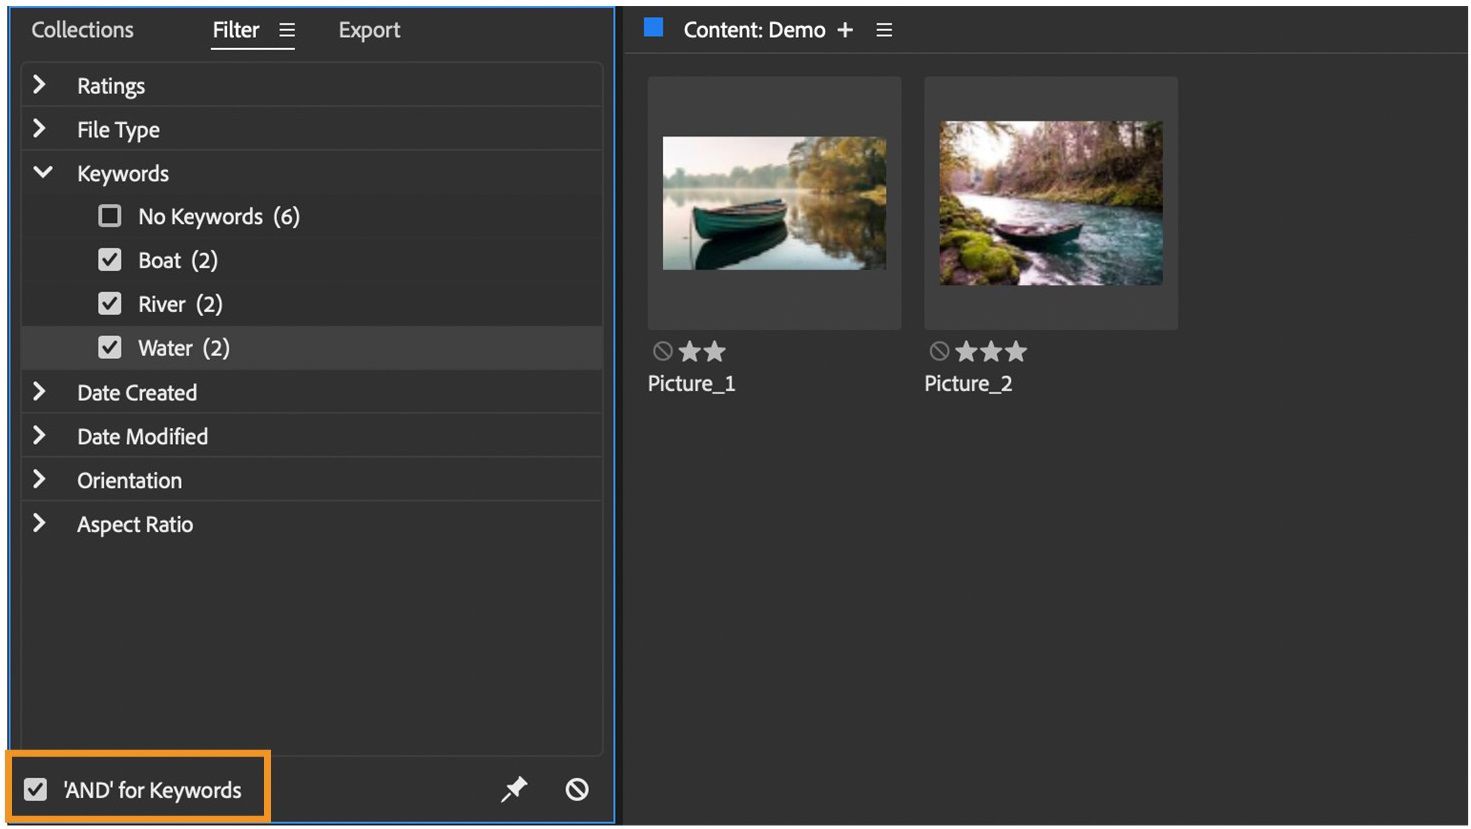1471x829 pixels.
Task: Click the third star on Picture_2's rating
Action: point(1015,351)
